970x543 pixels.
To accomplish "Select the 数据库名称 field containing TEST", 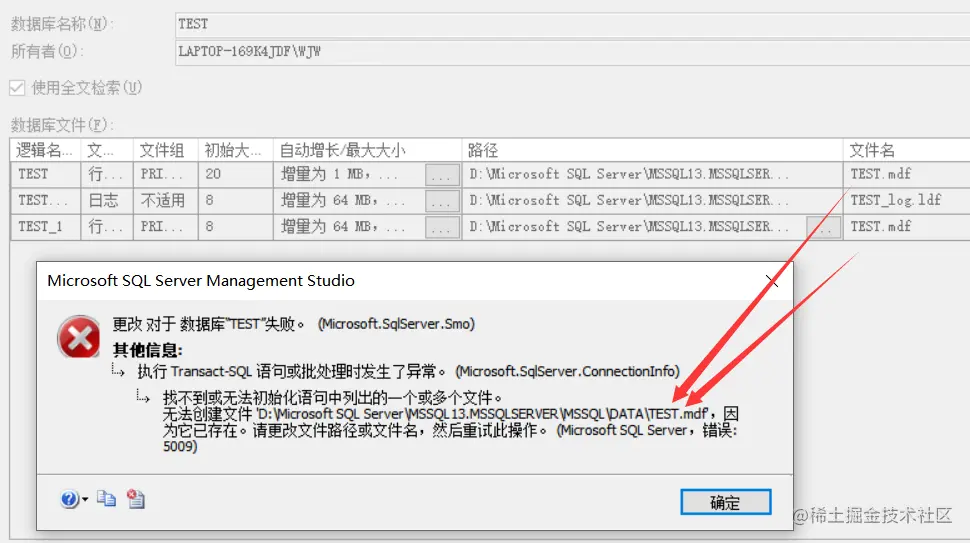I will [x=572, y=24].
